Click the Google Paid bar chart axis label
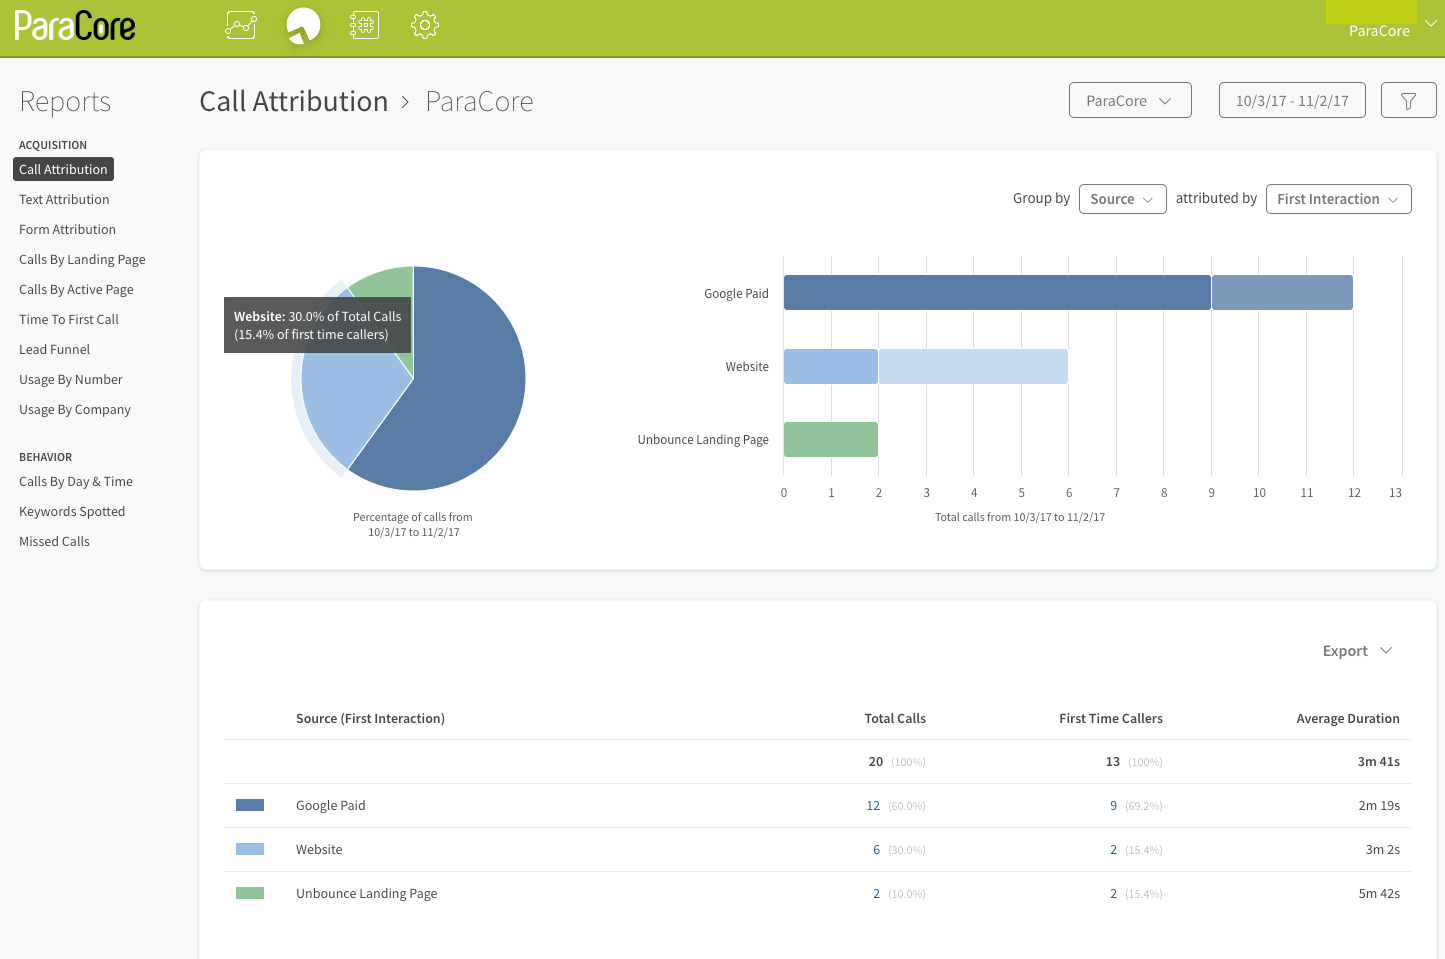Image resolution: width=1445 pixels, height=959 pixels. [x=736, y=293]
